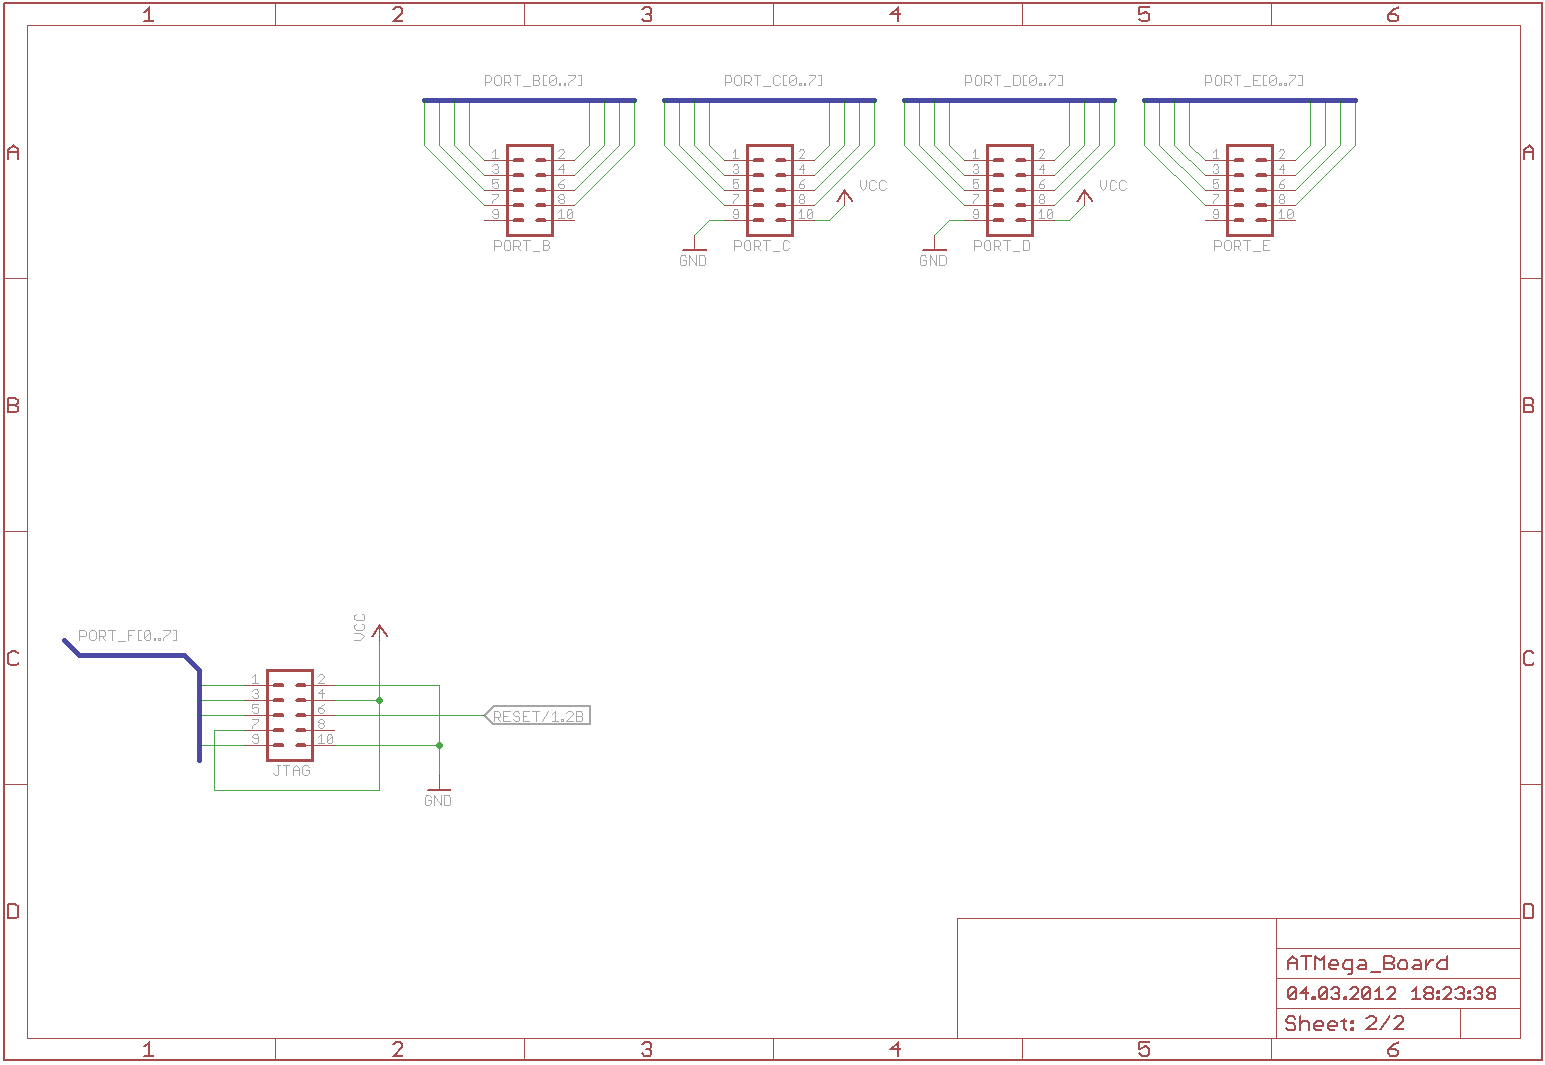1545x1065 pixels.
Task: Click the junction dot on JTAG pin 10 net
Action: pos(439,745)
